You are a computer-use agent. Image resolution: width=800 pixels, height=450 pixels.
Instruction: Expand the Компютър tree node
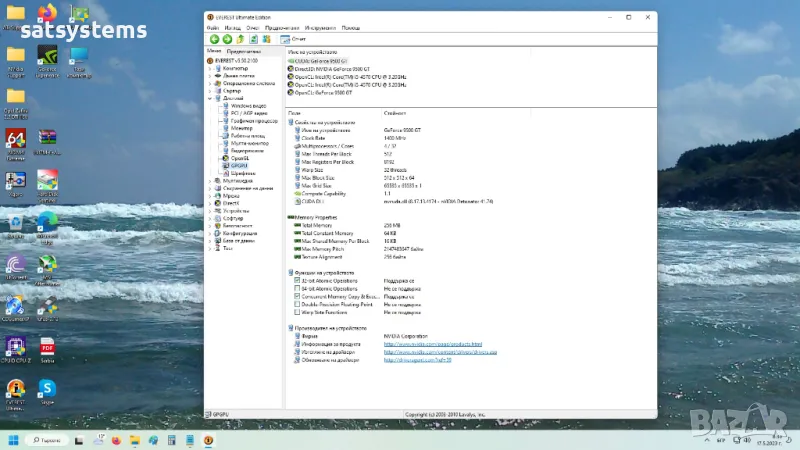tap(209, 68)
